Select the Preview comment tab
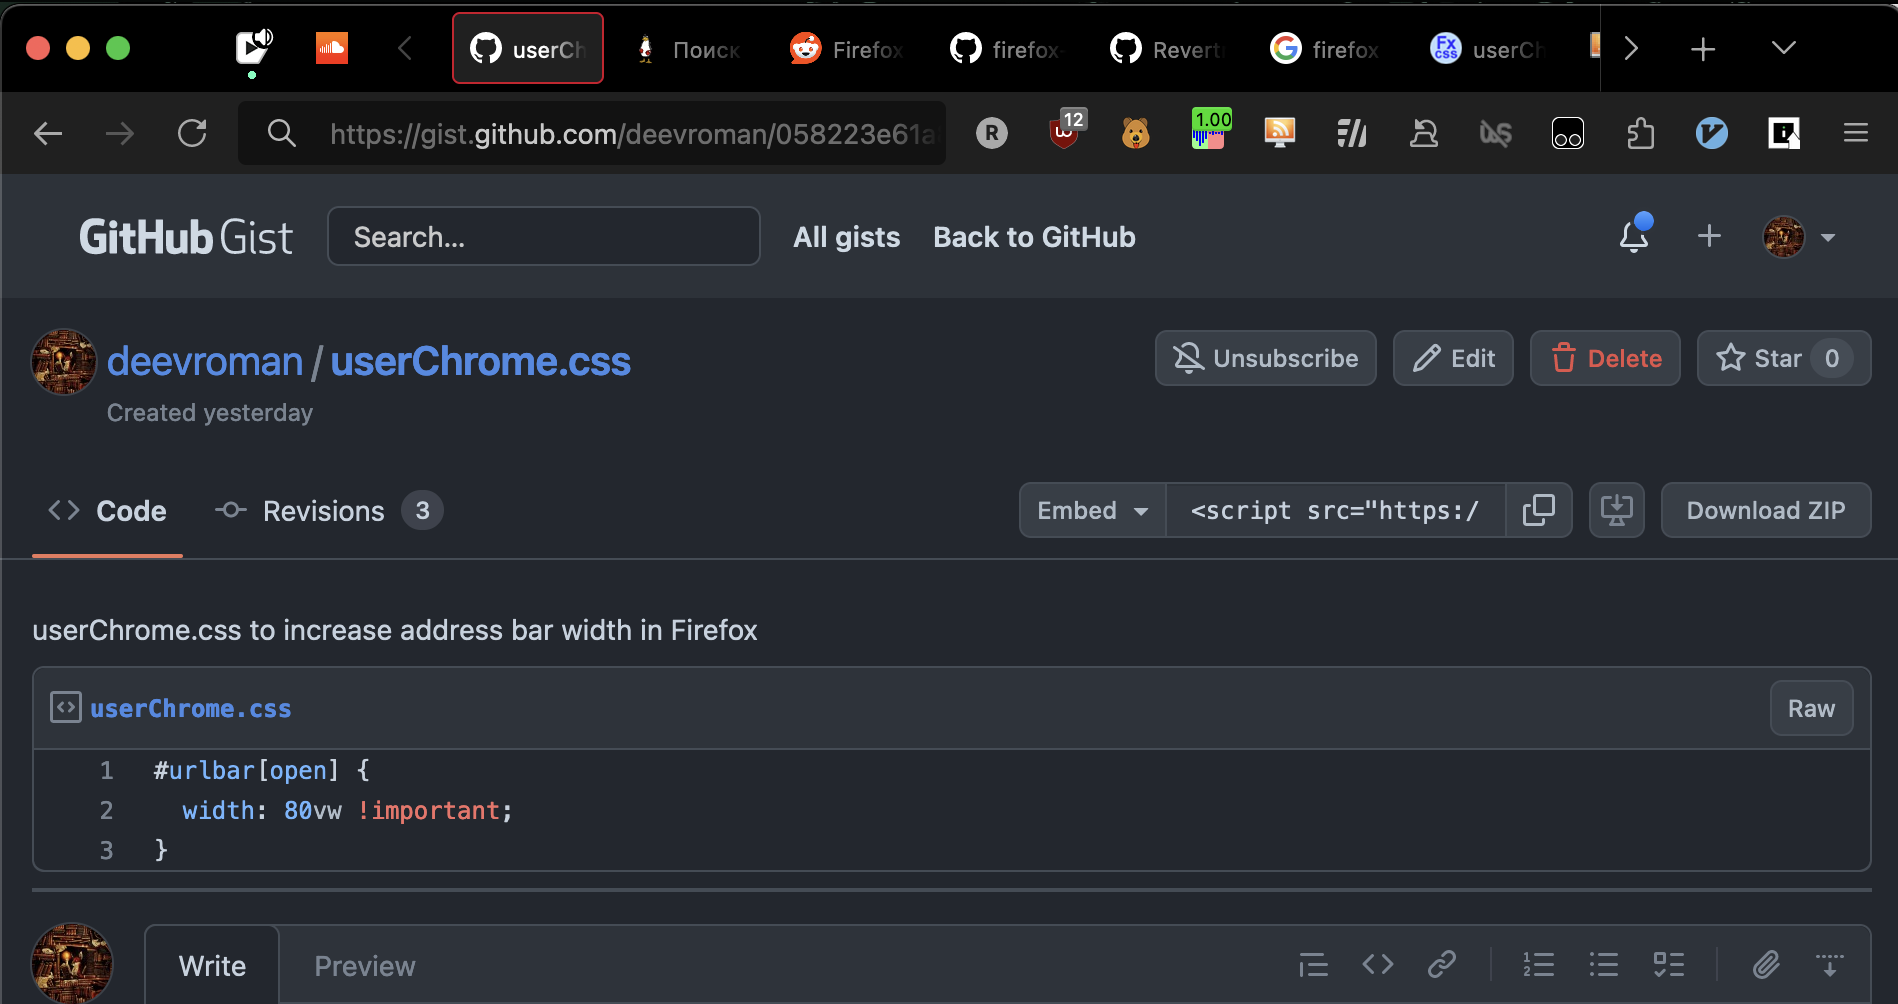The height and width of the screenshot is (1004, 1898). pyautogui.click(x=365, y=966)
